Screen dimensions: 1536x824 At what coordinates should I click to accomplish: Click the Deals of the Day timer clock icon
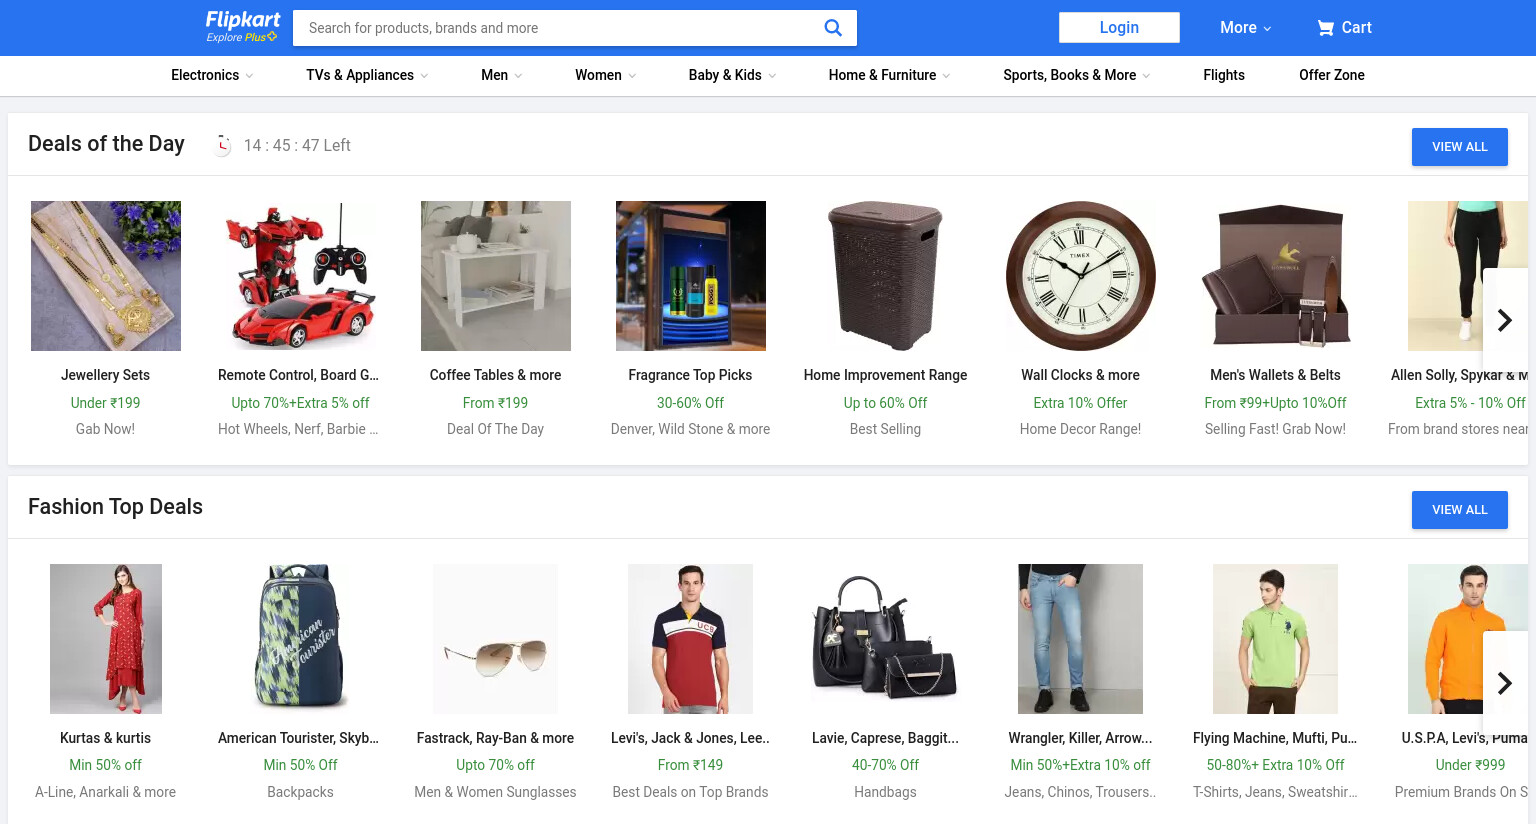tap(223, 145)
